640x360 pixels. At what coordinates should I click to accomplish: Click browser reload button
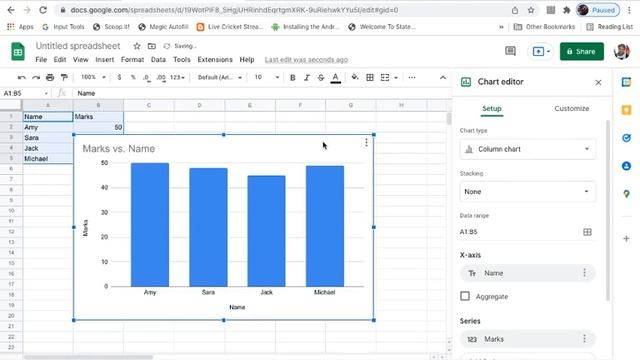pyautogui.click(x=43, y=10)
